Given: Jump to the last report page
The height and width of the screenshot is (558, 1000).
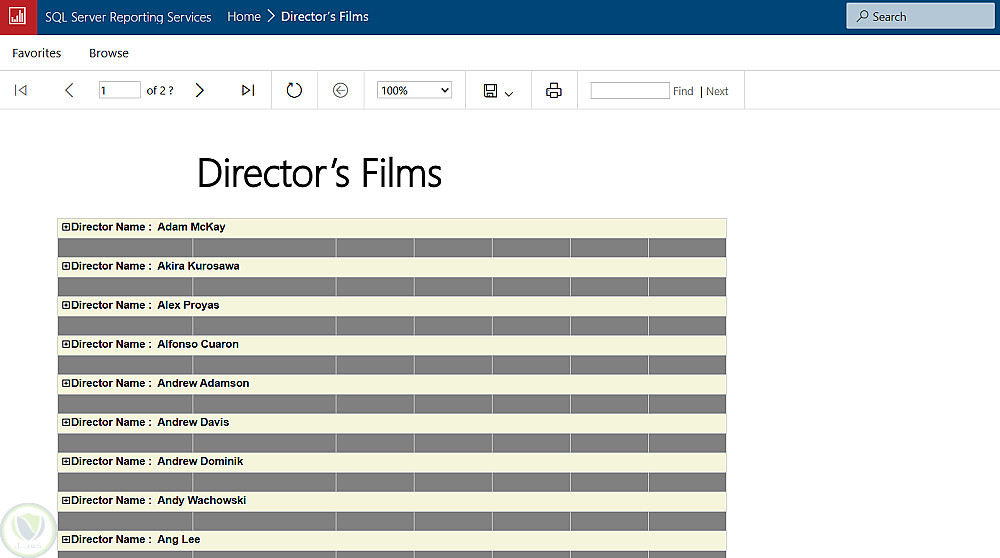Looking at the screenshot, I should pos(248,91).
